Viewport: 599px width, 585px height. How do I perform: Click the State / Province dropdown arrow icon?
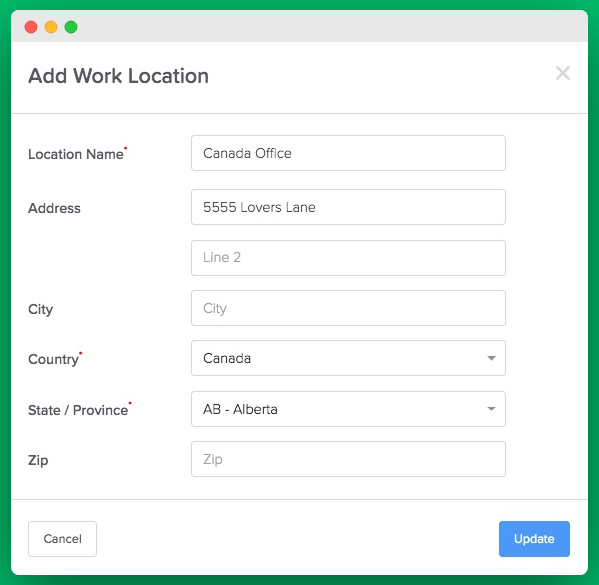pyautogui.click(x=491, y=409)
